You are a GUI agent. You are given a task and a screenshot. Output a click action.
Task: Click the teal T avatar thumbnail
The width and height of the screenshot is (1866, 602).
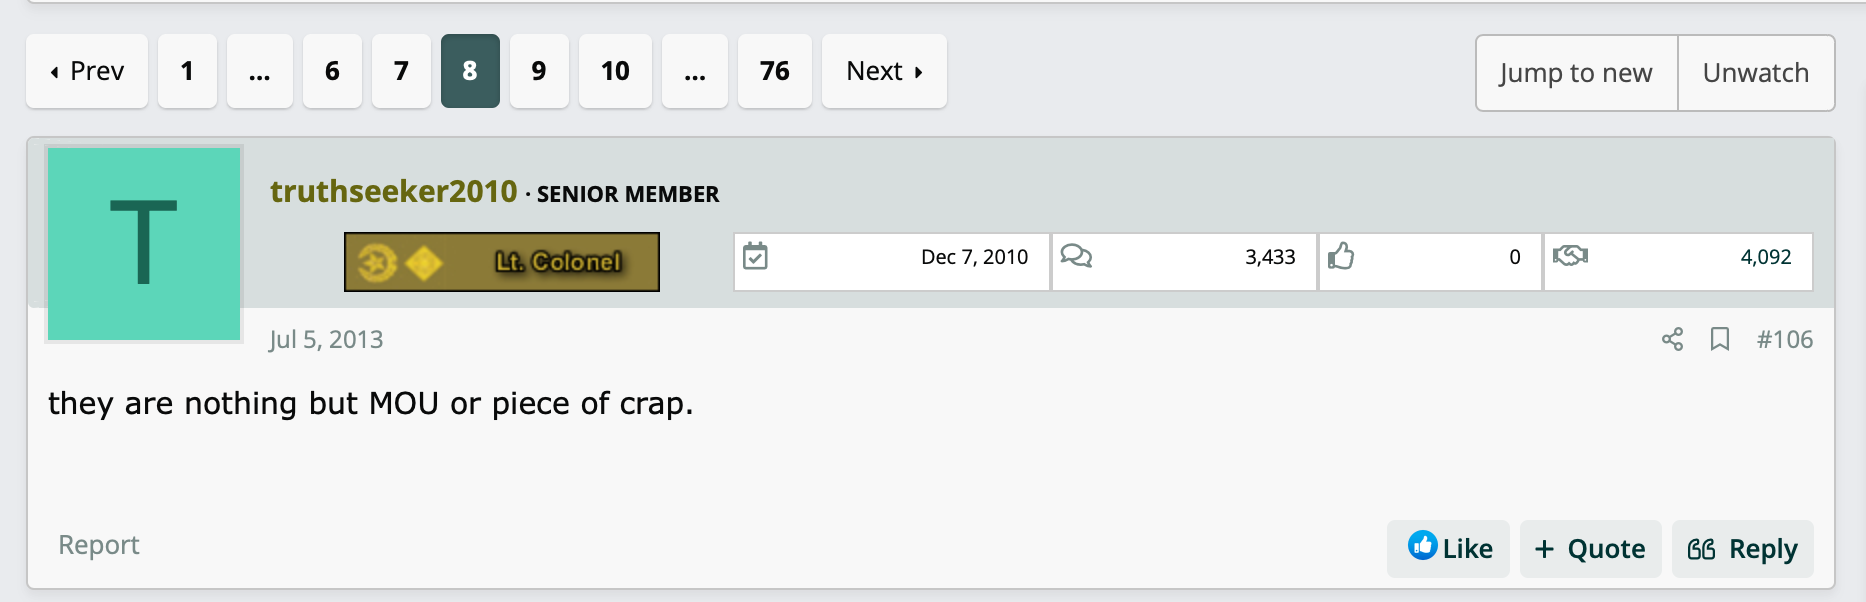pos(144,244)
